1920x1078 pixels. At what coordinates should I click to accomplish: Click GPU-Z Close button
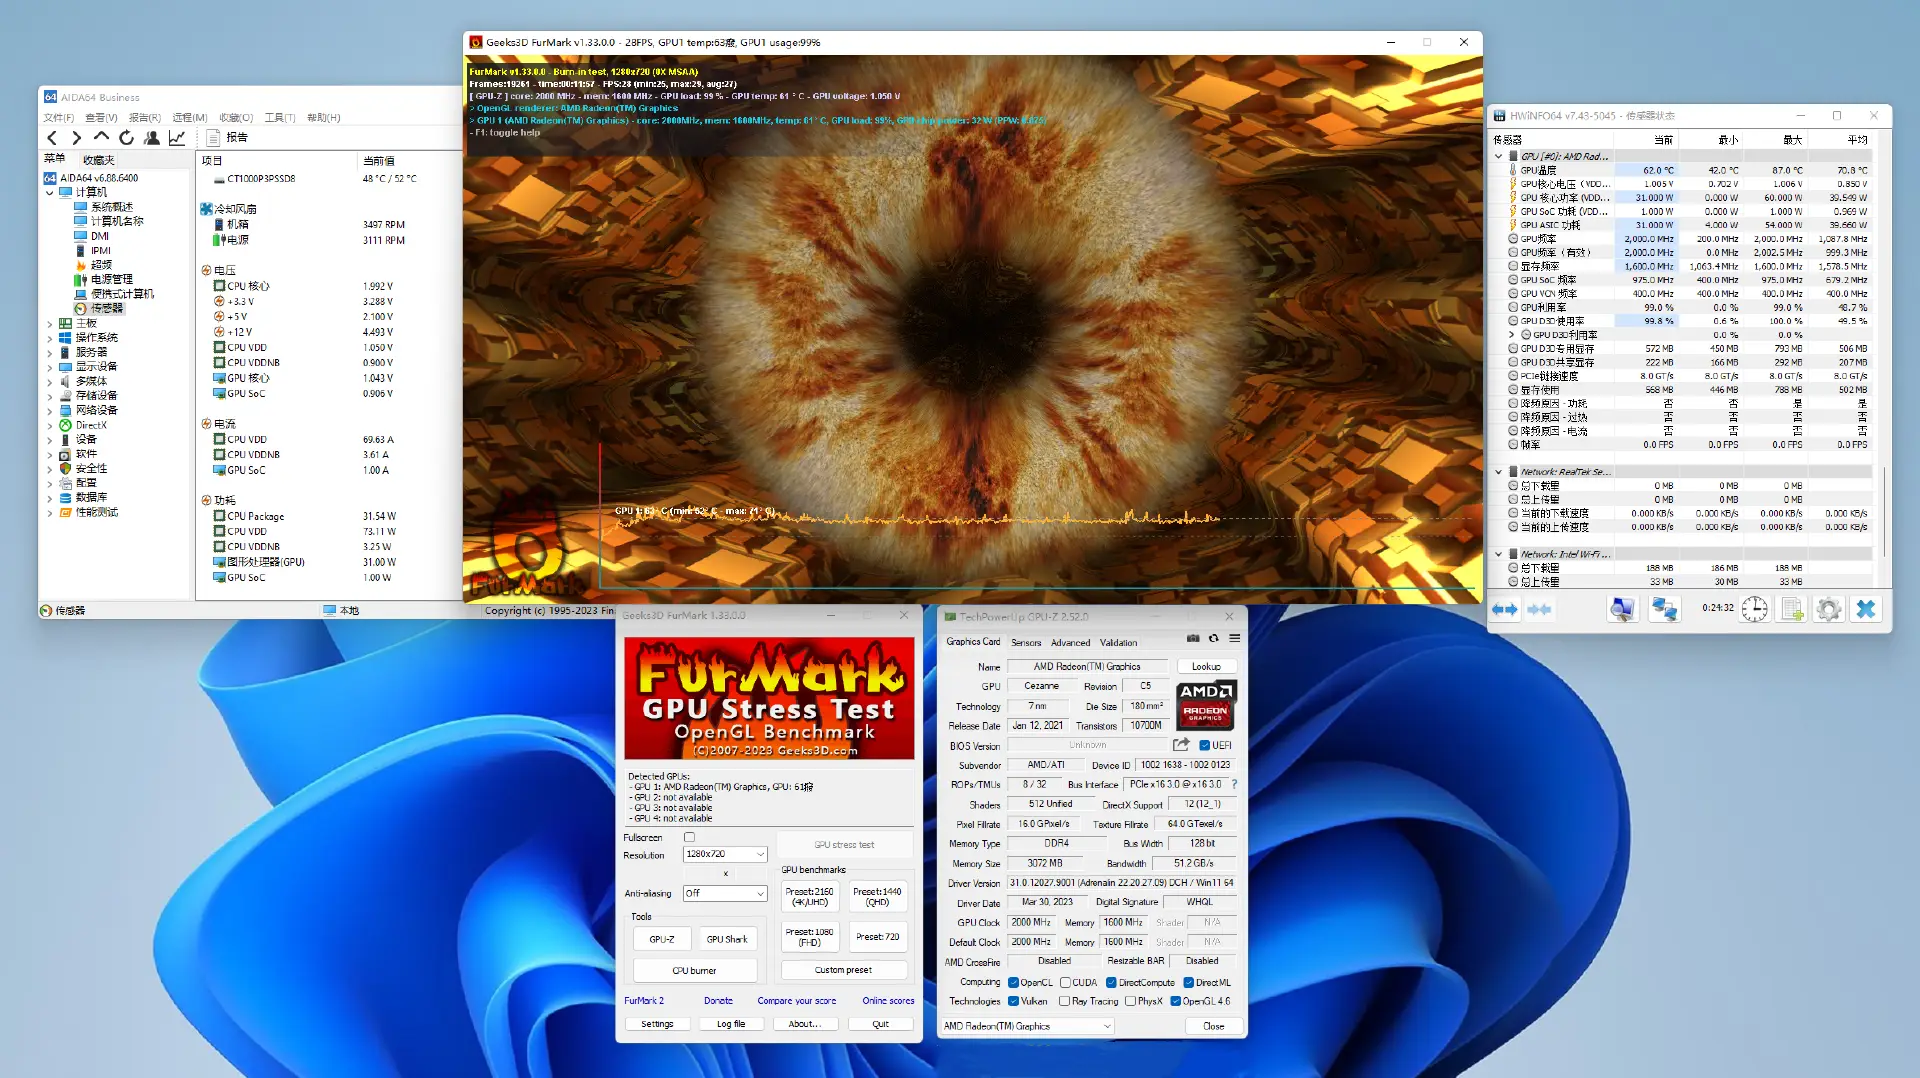pyautogui.click(x=1213, y=1026)
